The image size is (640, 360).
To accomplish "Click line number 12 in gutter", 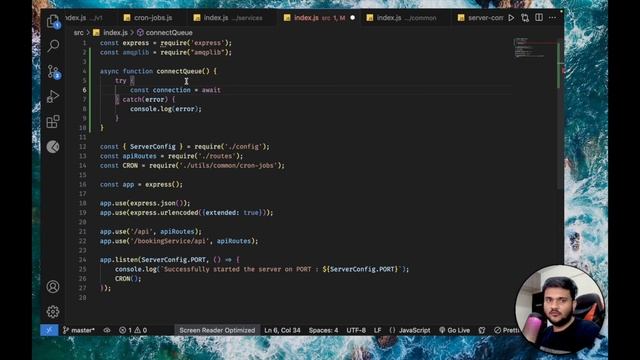I will (83, 147).
